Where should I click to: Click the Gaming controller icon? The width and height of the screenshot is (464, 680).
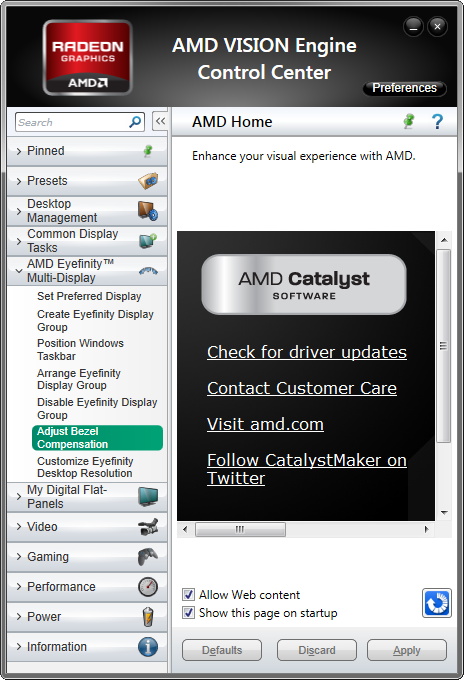(148, 556)
